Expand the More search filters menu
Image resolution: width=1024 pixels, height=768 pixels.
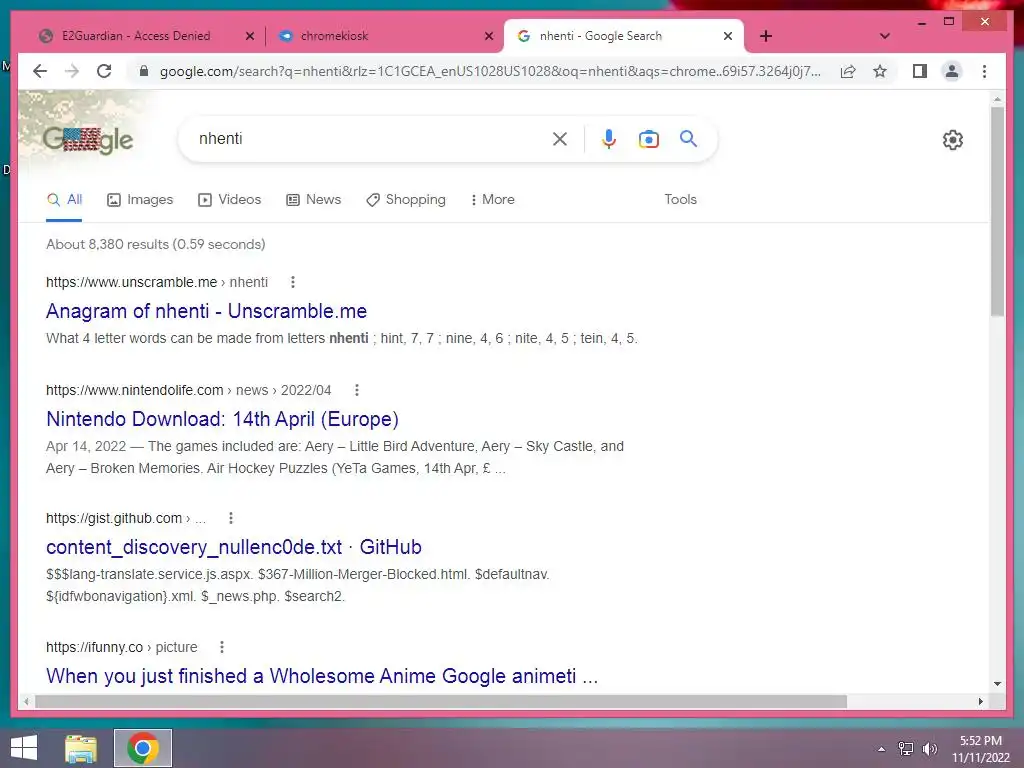click(492, 199)
